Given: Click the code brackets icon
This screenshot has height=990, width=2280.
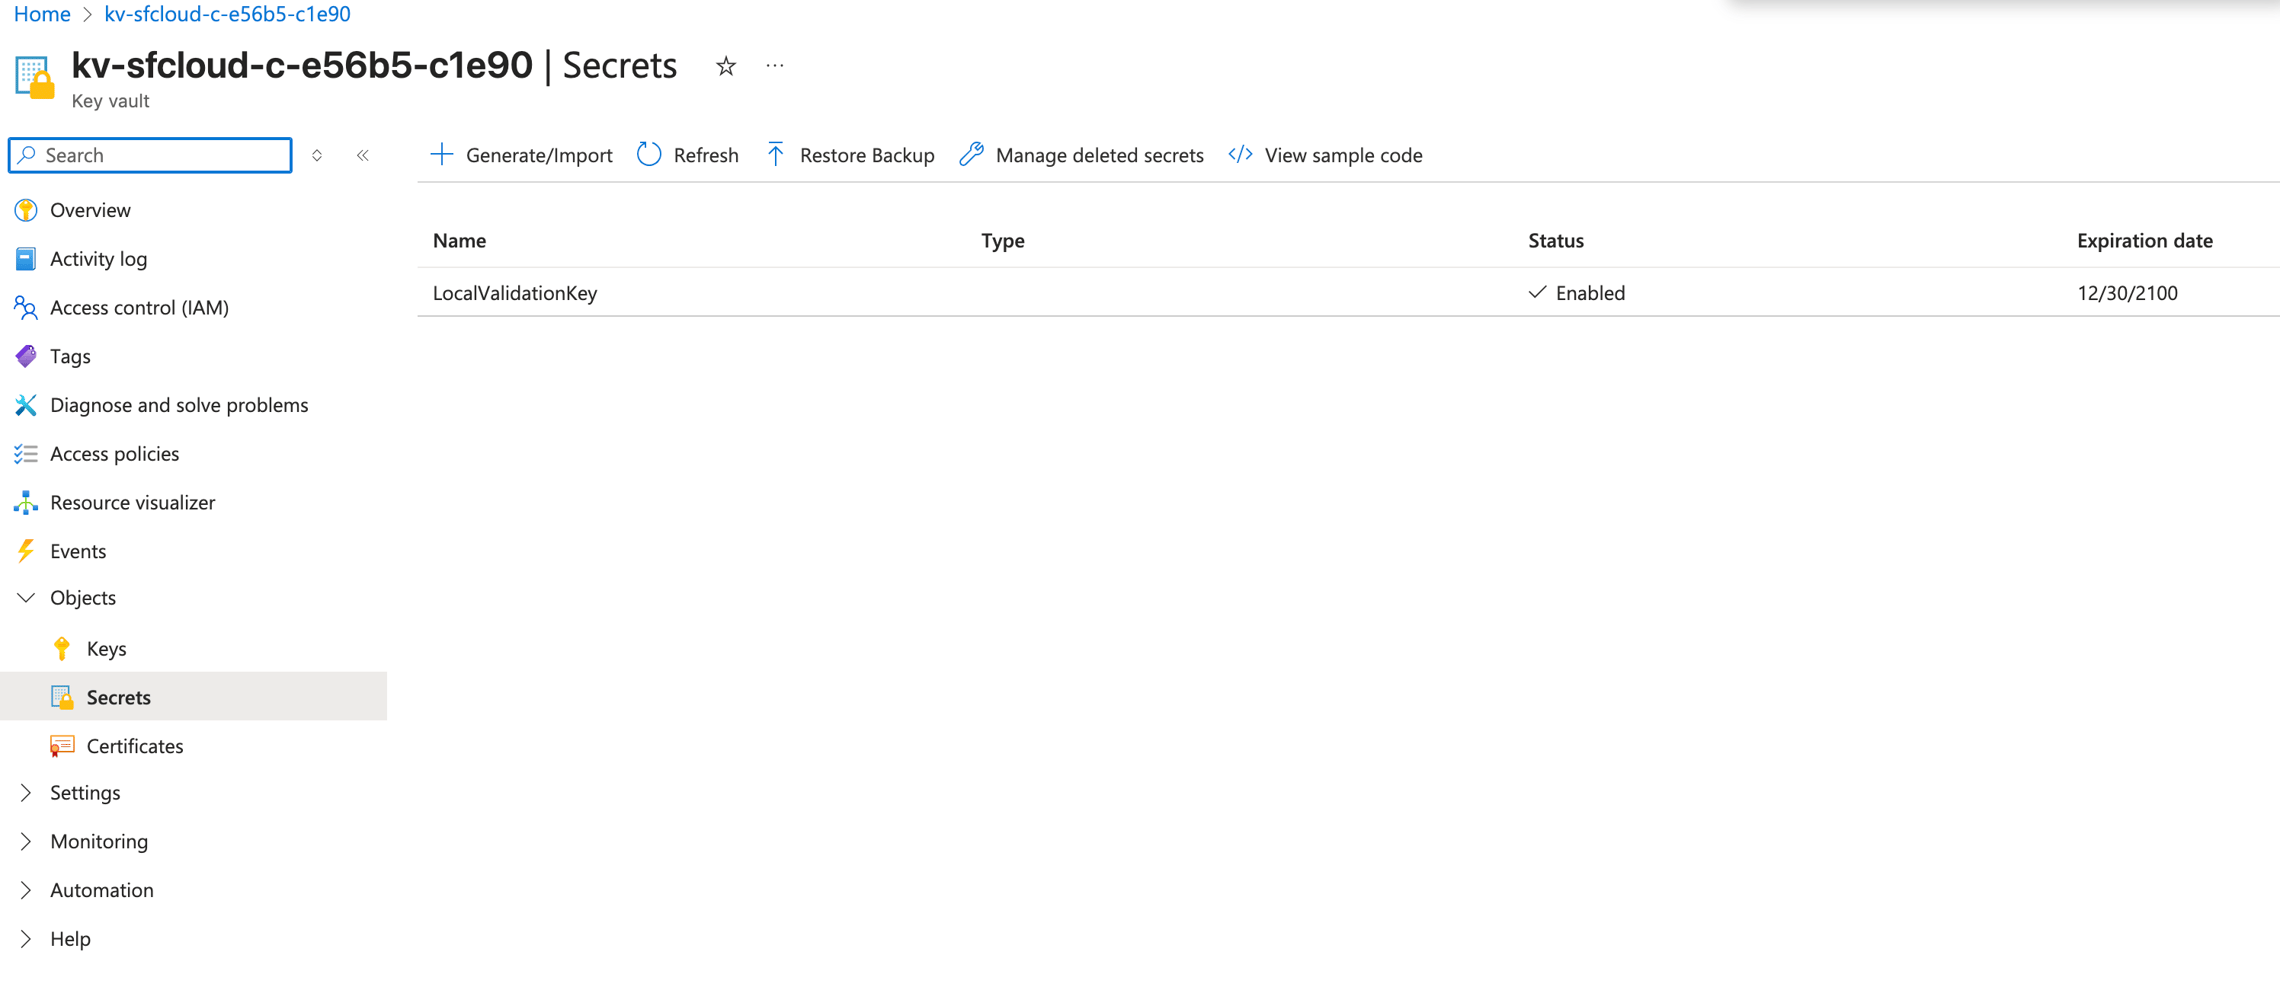Looking at the screenshot, I should (x=1240, y=154).
